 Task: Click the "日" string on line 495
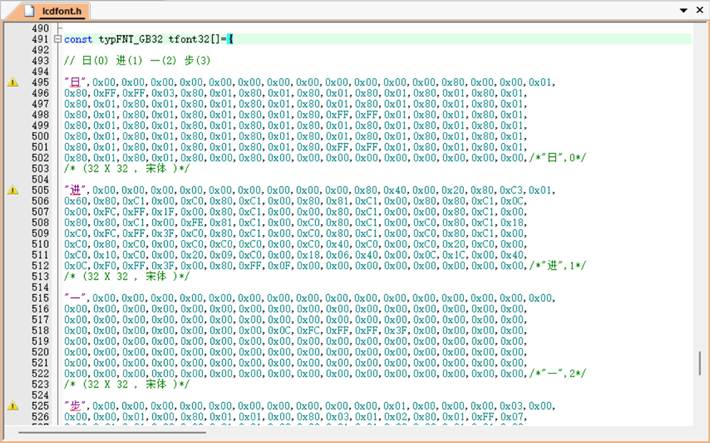(x=74, y=82)
